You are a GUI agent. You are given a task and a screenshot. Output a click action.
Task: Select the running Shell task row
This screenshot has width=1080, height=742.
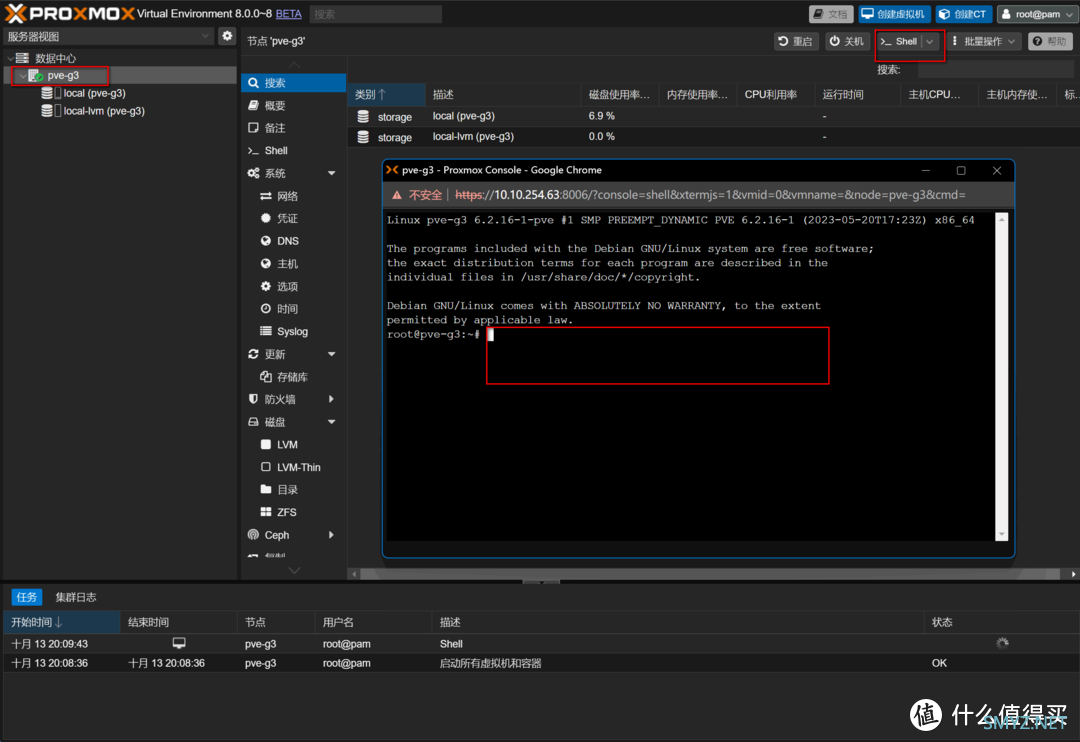click(x=540, y=643)
